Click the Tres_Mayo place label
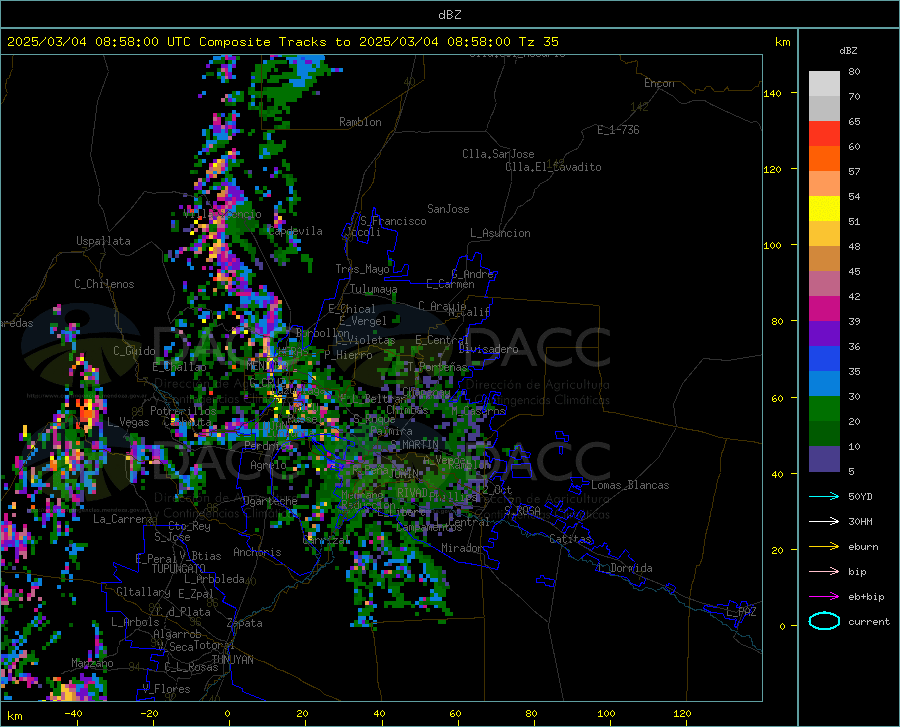This screenshot has height=727, width=900. click(363, 269)
